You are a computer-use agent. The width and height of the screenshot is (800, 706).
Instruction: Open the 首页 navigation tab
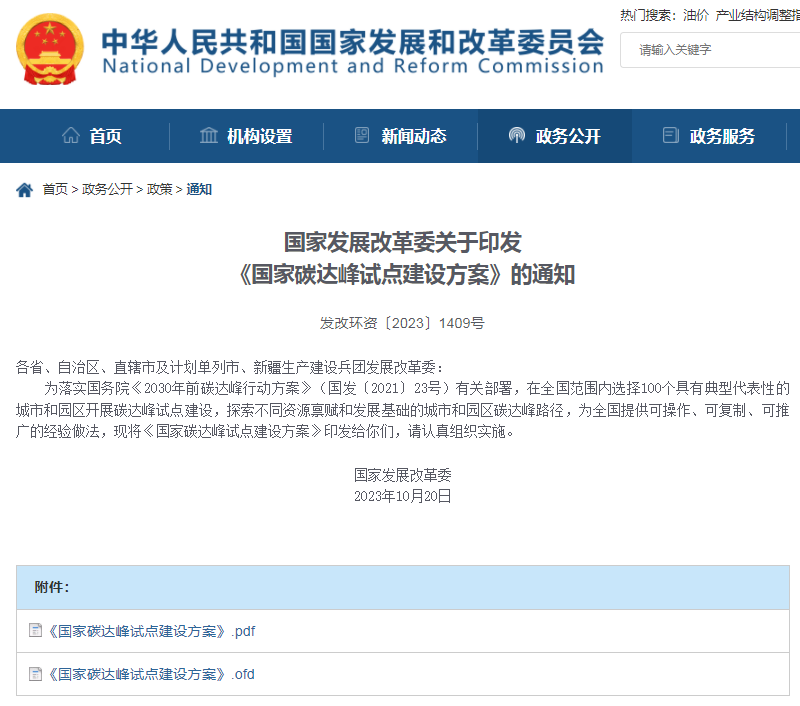pos(105,137)
